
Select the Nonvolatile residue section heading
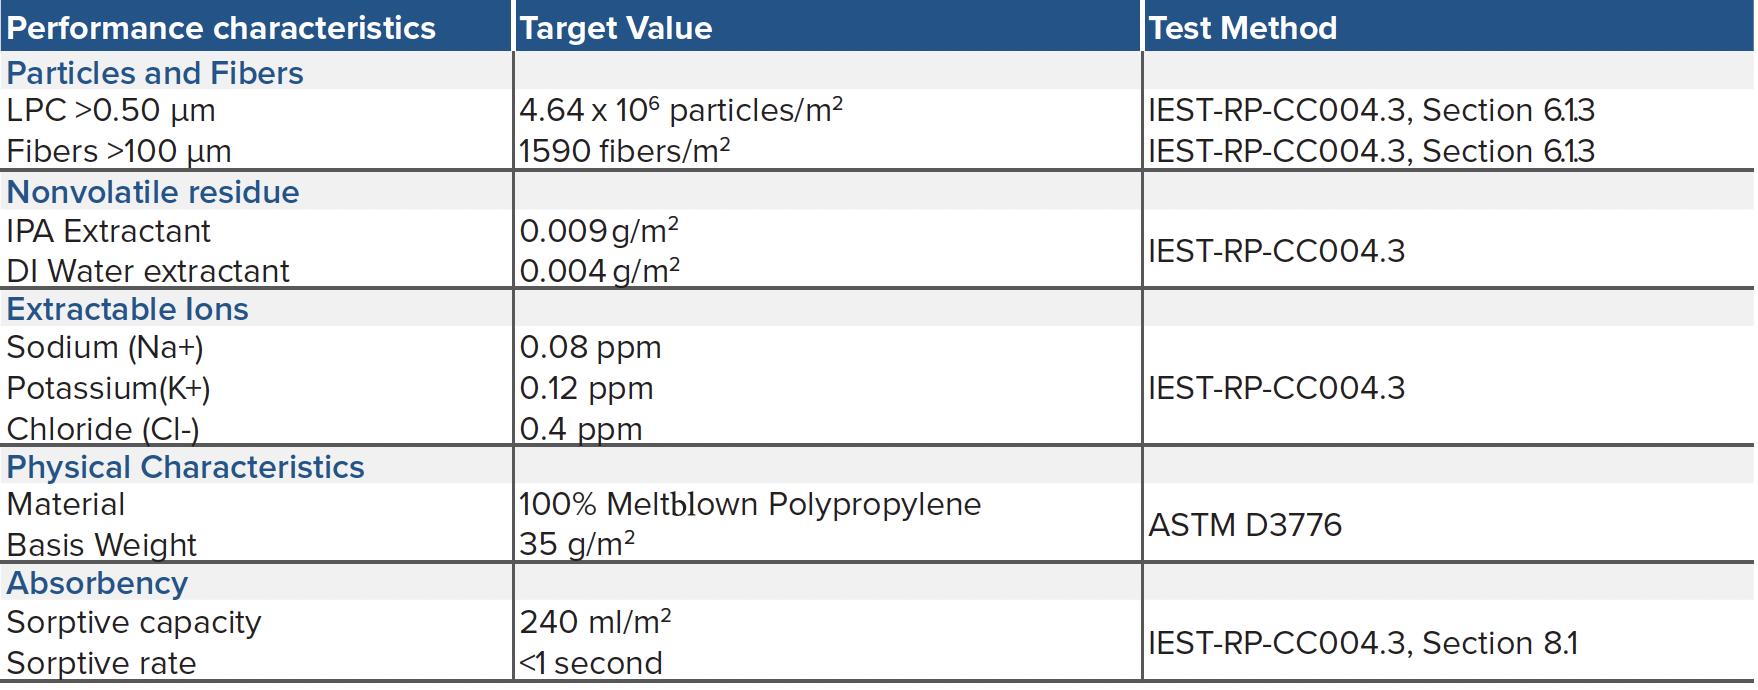point(153,192)
